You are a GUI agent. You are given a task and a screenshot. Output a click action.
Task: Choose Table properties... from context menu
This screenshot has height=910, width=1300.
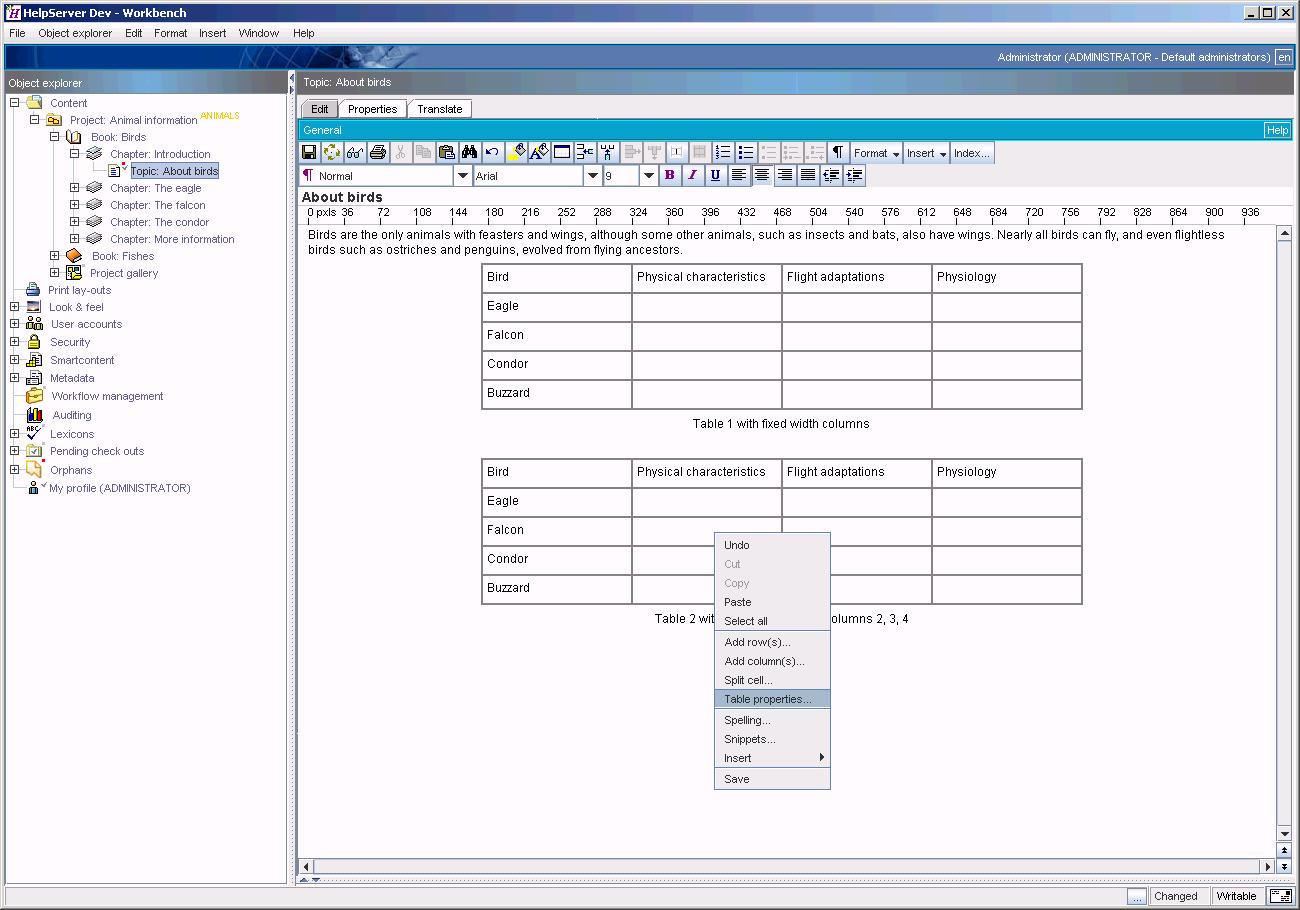pyautogui.click(x=768, y=699)
